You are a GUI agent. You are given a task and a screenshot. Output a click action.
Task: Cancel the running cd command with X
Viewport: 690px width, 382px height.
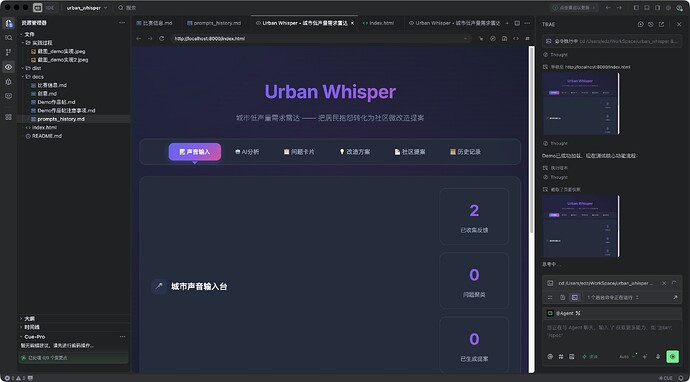(664, 283)
